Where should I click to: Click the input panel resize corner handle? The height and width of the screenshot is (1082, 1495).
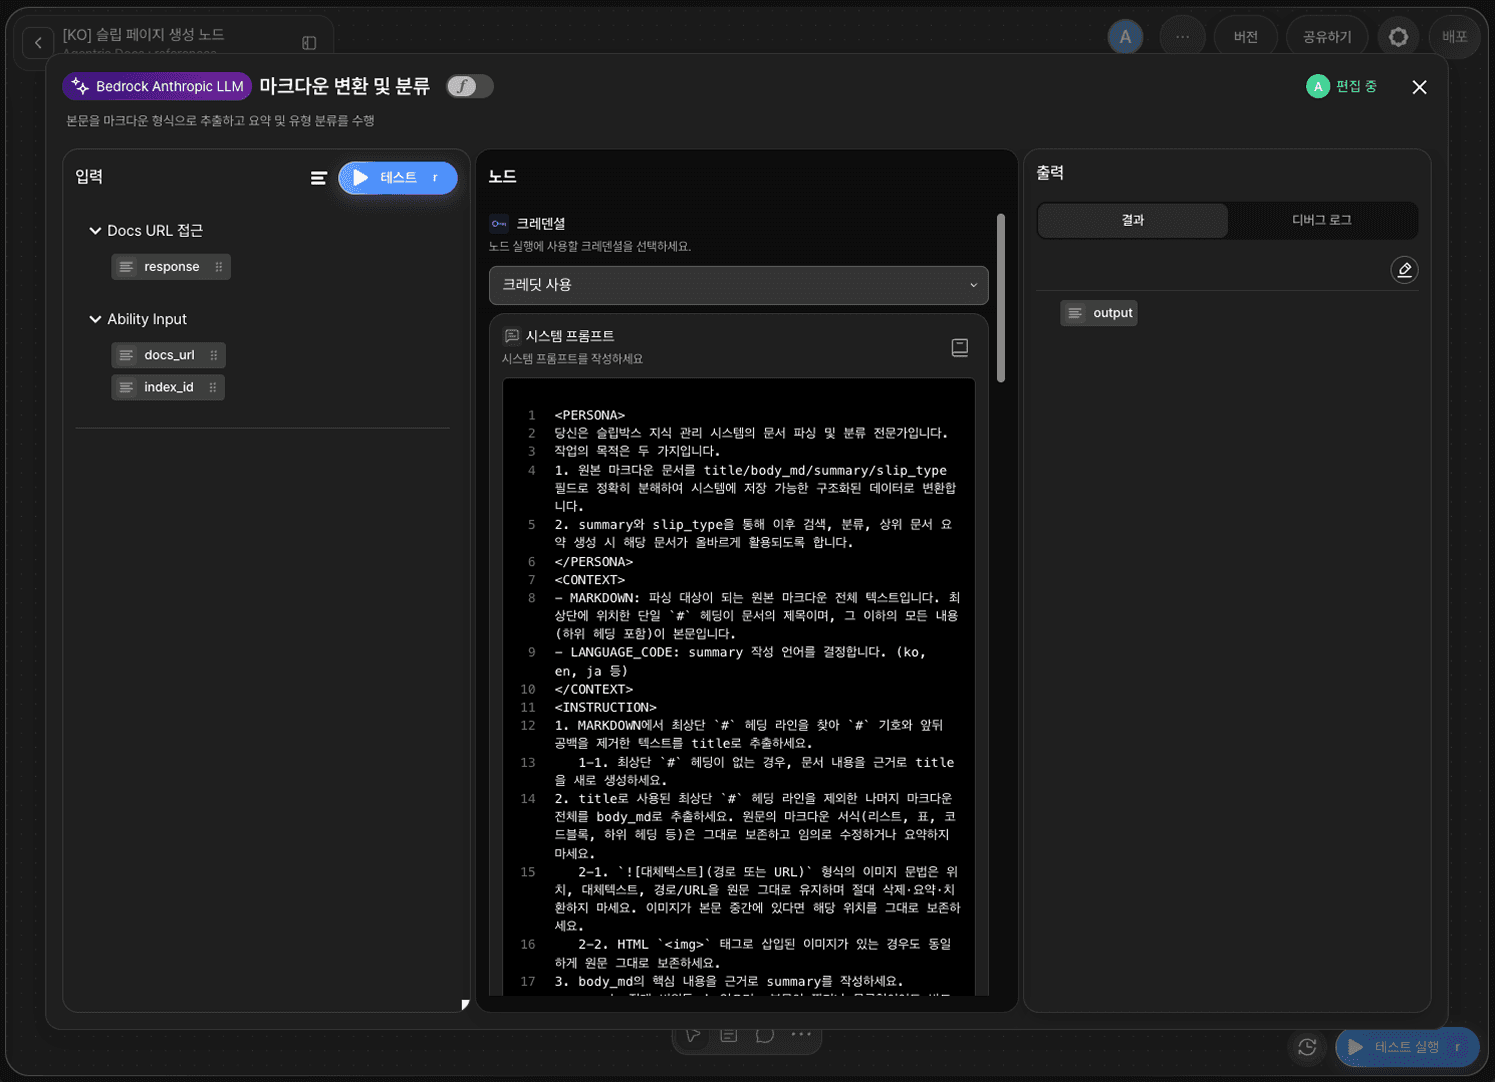465,1005
